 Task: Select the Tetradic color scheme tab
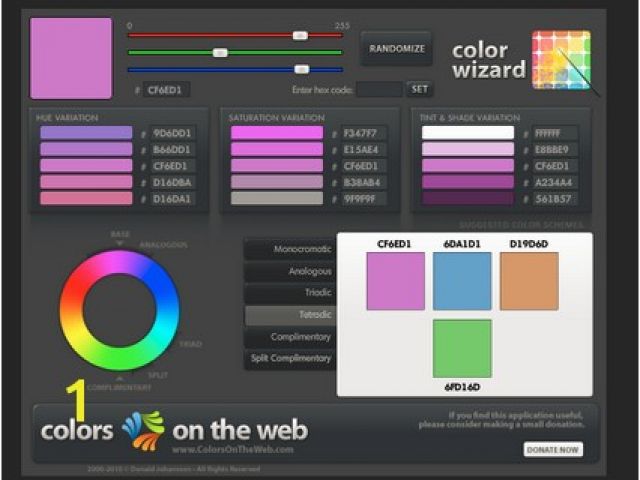click(291, 315)
